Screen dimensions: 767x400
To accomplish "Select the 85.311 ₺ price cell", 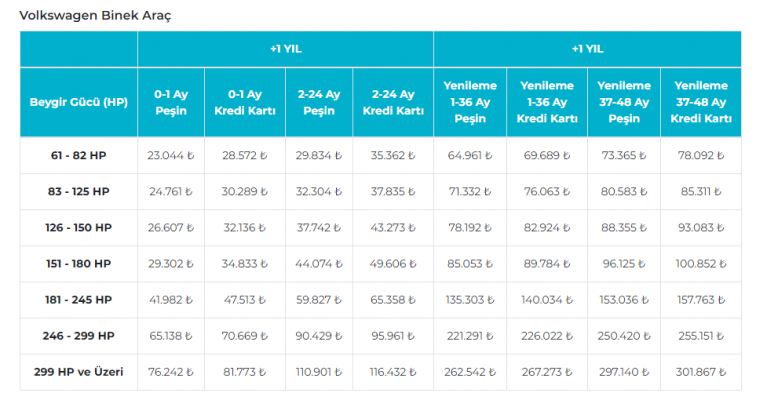I will [x=701, y=192].
